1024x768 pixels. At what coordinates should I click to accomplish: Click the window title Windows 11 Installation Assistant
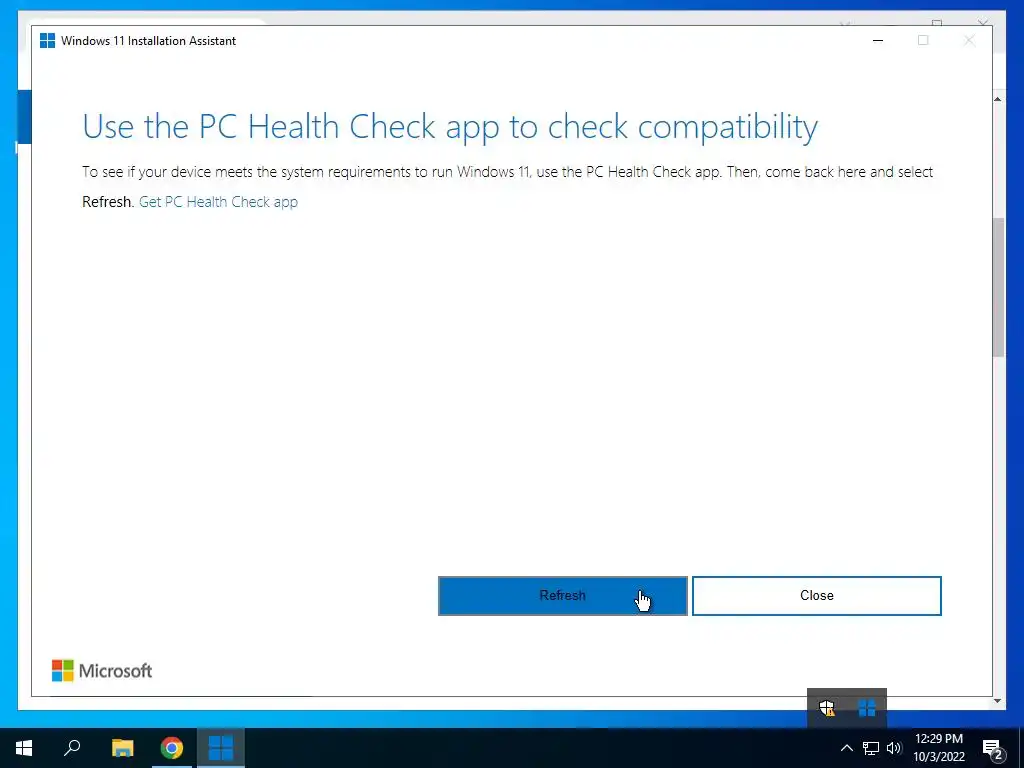coord(148,40)
